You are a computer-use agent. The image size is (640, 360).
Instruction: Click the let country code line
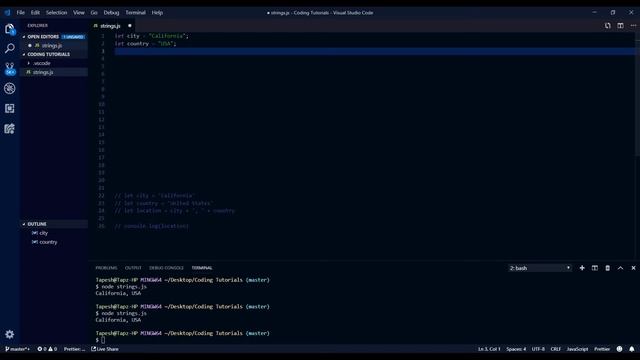coord(145,44)
